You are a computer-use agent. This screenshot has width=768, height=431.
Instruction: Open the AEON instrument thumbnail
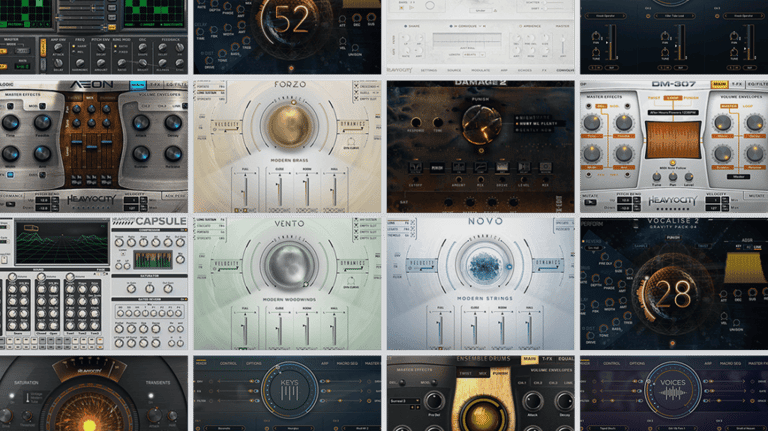click(94, 146)
